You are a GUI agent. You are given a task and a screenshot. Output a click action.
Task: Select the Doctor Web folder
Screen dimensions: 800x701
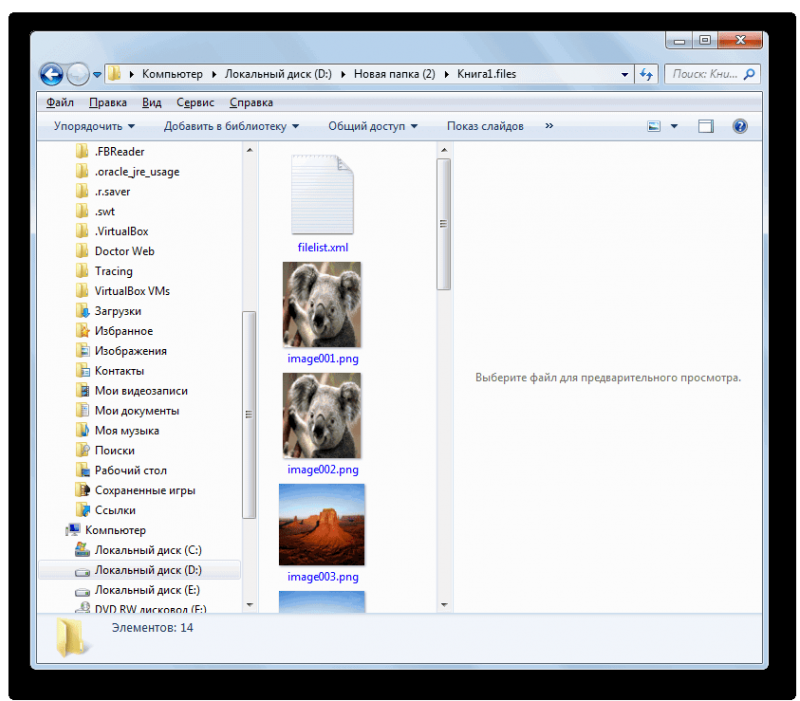click(124, 251)
